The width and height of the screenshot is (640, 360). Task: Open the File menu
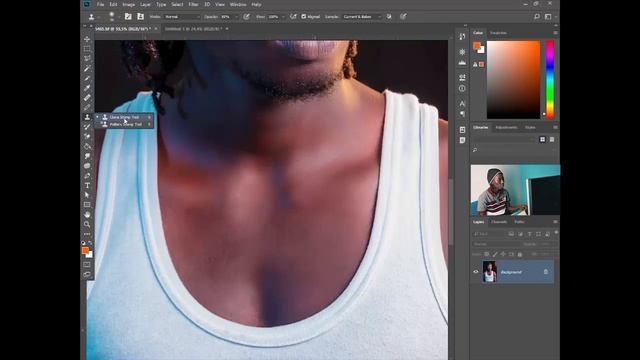100,4
